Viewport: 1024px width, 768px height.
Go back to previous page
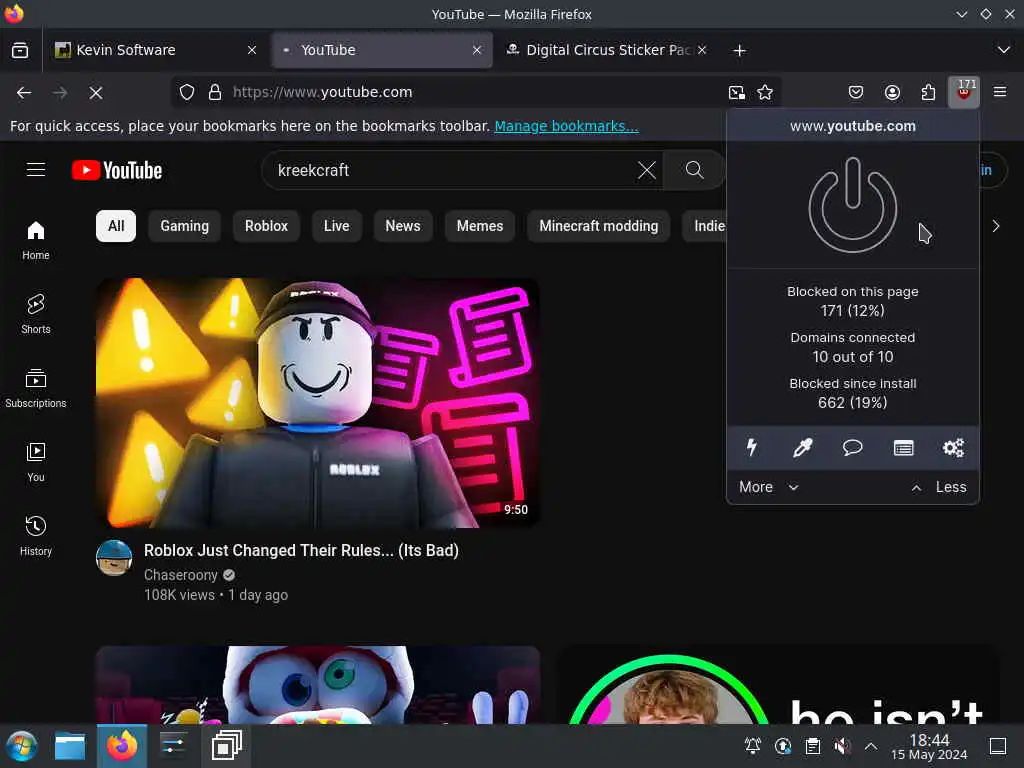coord(24,93)
